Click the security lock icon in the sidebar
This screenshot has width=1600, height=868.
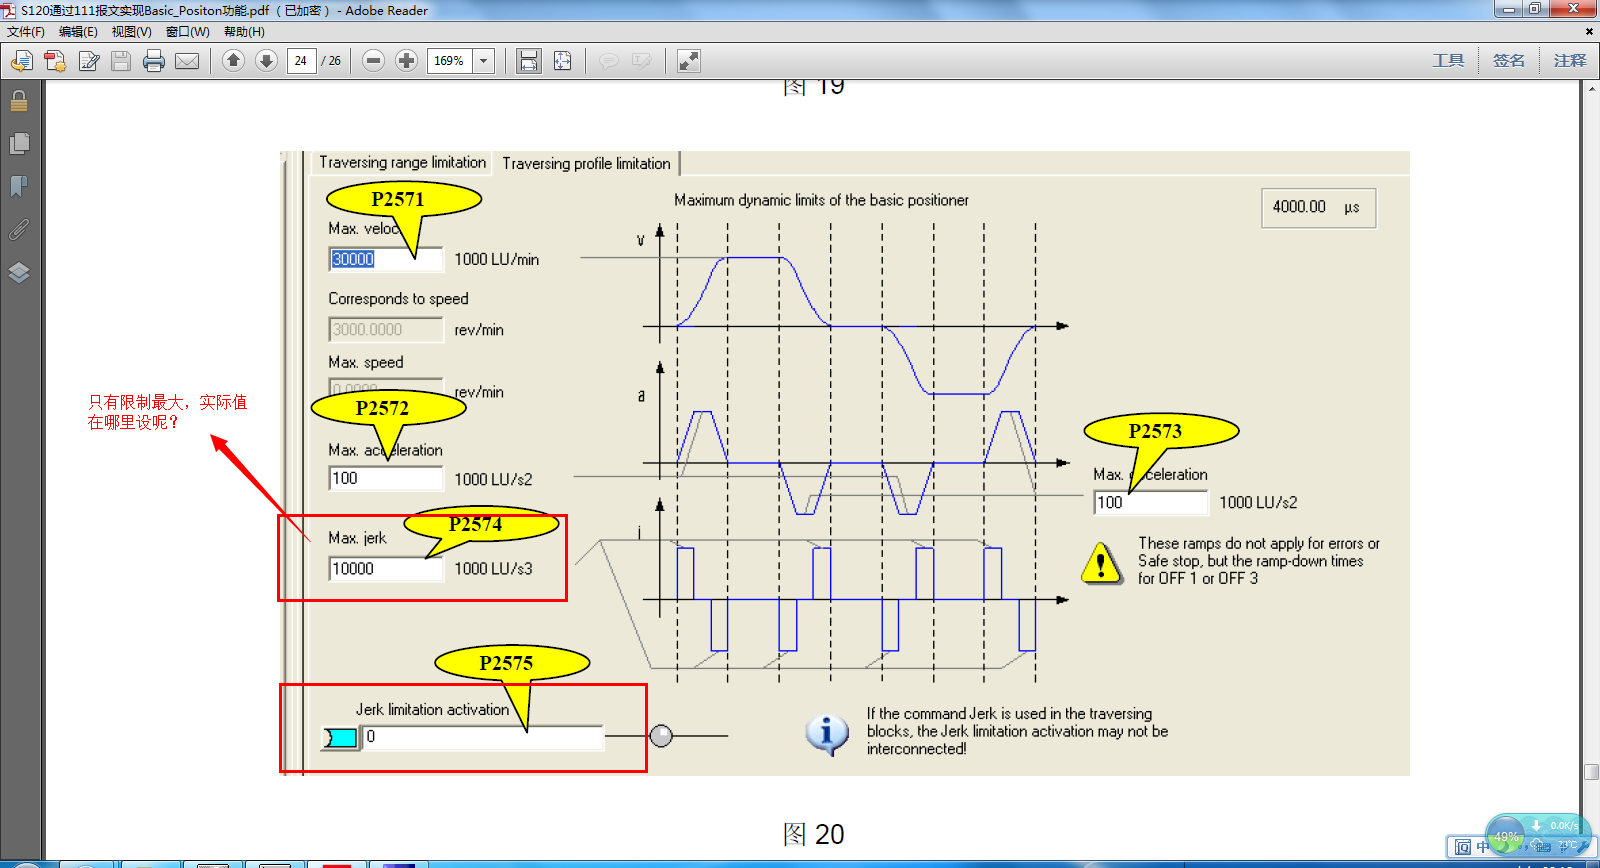pos(19,100)
